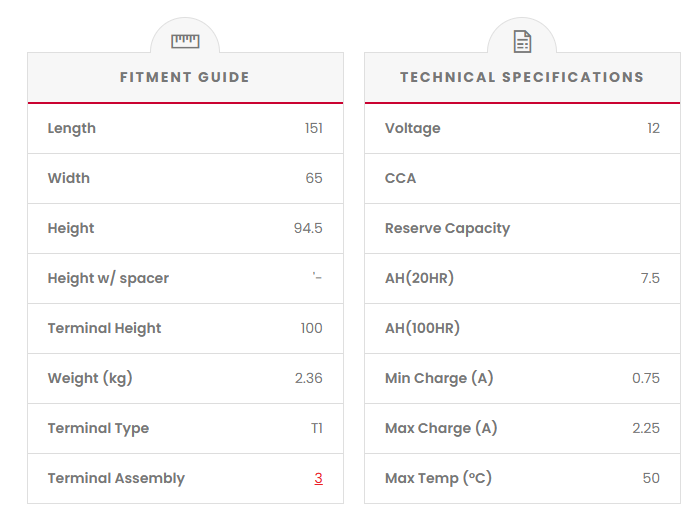The width and height of the screenshot is (691, 527).
Task: Click the Width value 65
Action: [314, 178]
